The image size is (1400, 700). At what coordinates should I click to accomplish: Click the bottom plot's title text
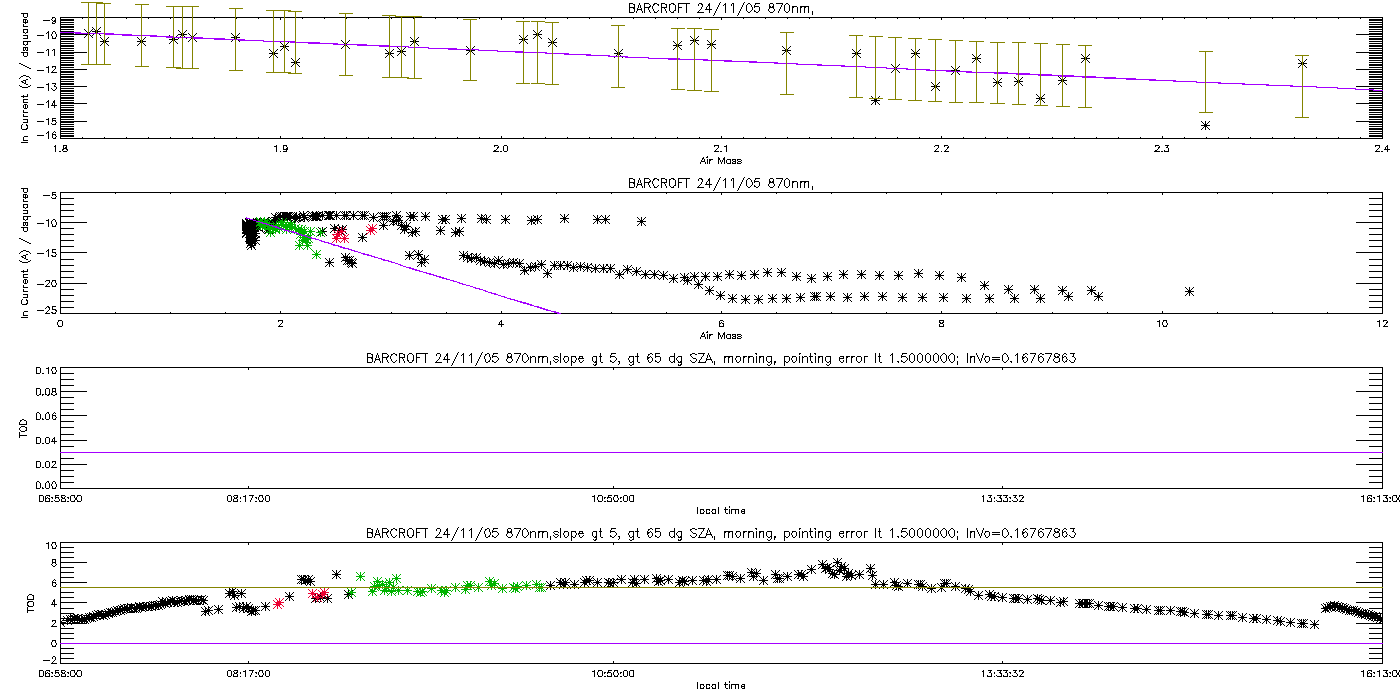tap(720, 534)
